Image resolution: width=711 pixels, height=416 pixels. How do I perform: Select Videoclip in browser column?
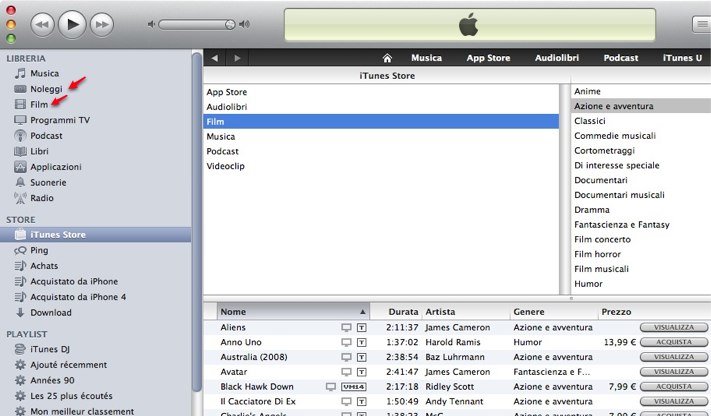[x=381, y=166]
